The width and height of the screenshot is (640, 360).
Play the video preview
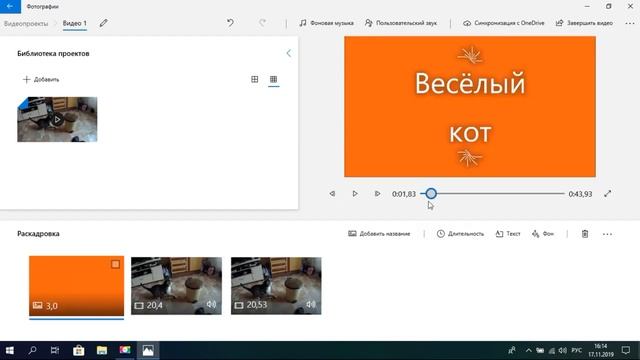click(x=355, y=194)
